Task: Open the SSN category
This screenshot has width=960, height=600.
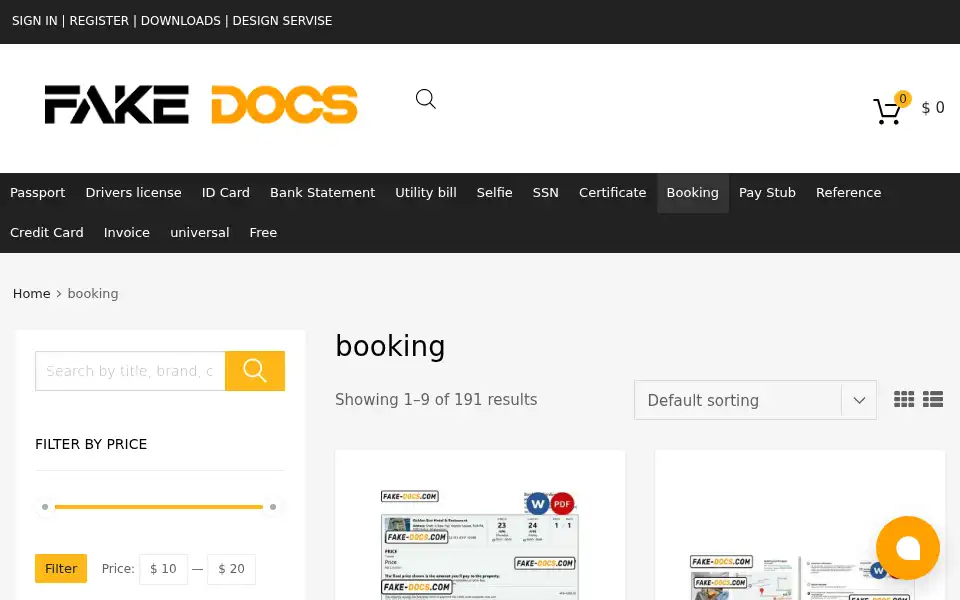Action: pyautogui.click(x=546, y=192)
